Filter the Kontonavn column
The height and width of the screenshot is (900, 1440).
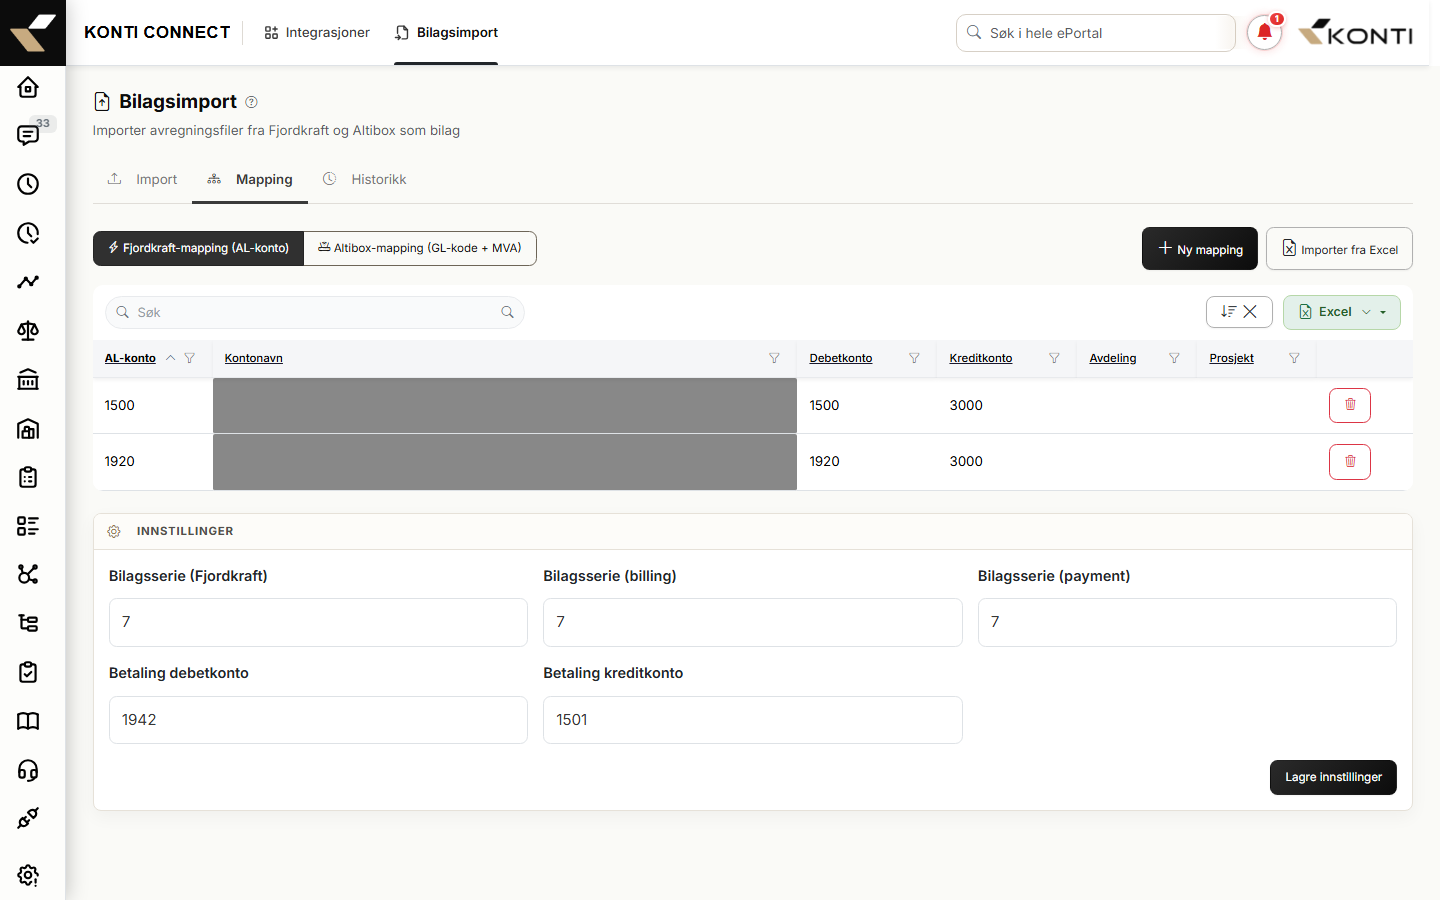(x=774, y=358)
